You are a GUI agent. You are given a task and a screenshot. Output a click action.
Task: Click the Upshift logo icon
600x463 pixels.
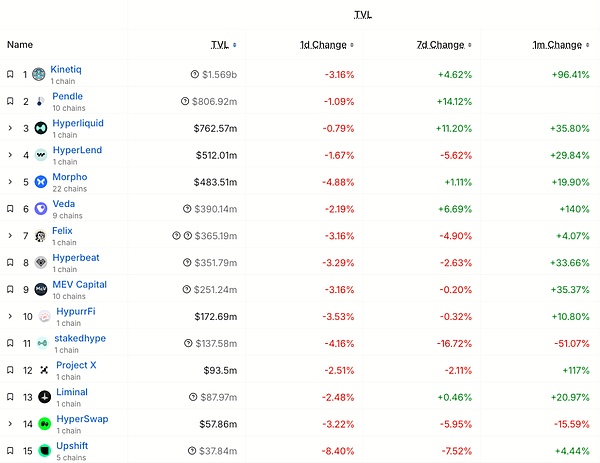coord(44,451)
